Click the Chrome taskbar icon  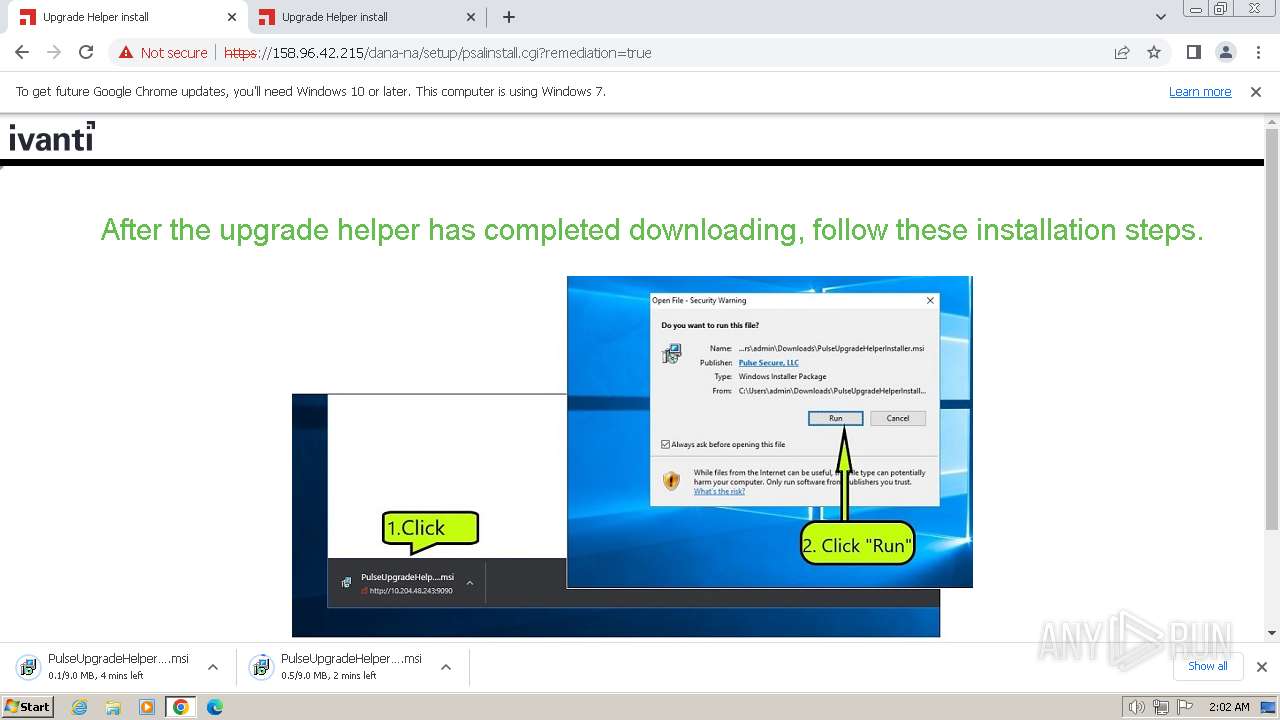click(181, 707)
